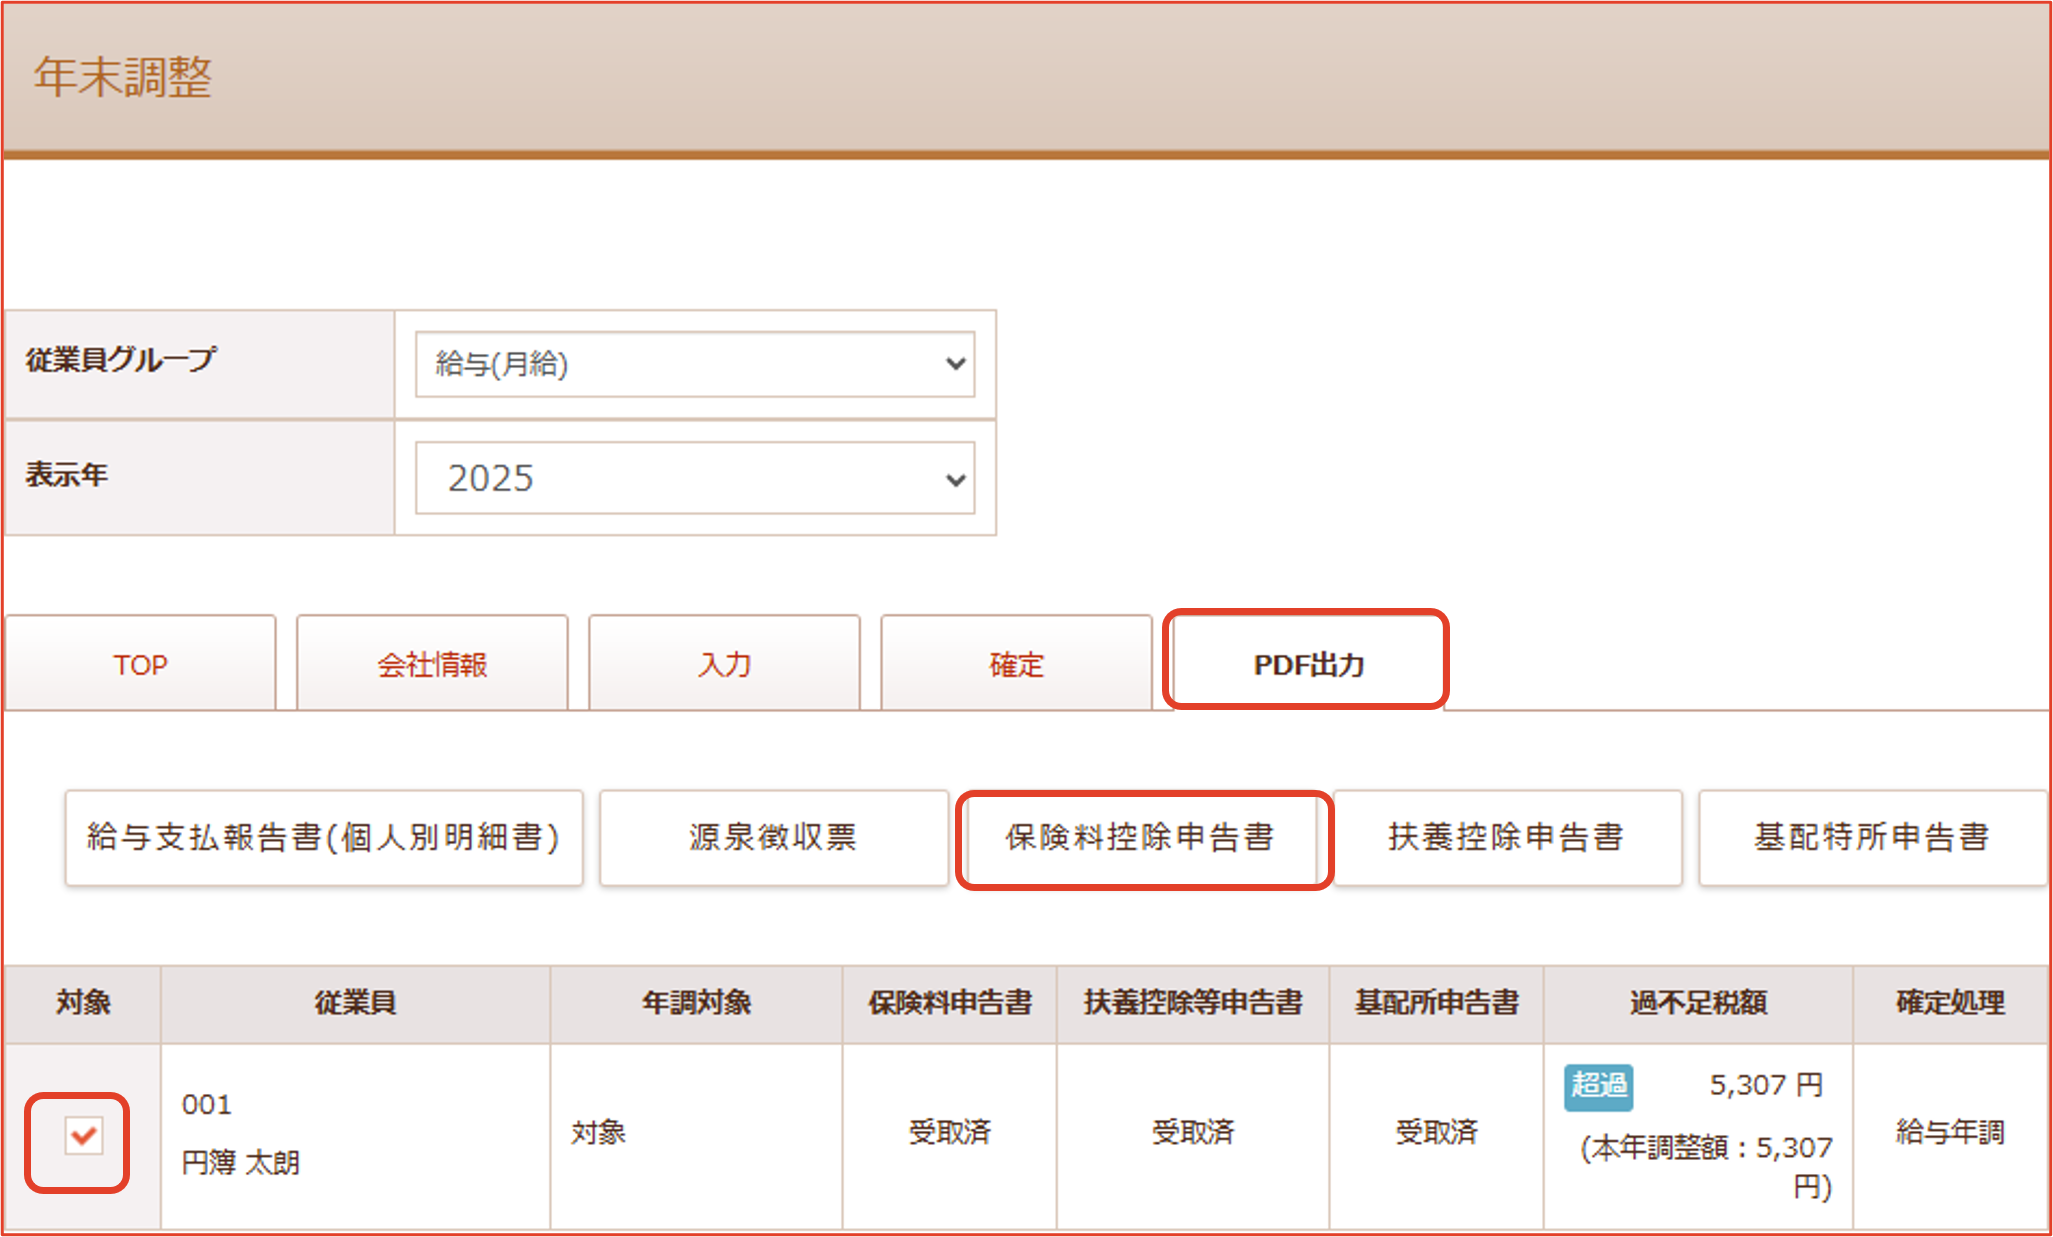Switch to the TOP tab

point(140,664)
